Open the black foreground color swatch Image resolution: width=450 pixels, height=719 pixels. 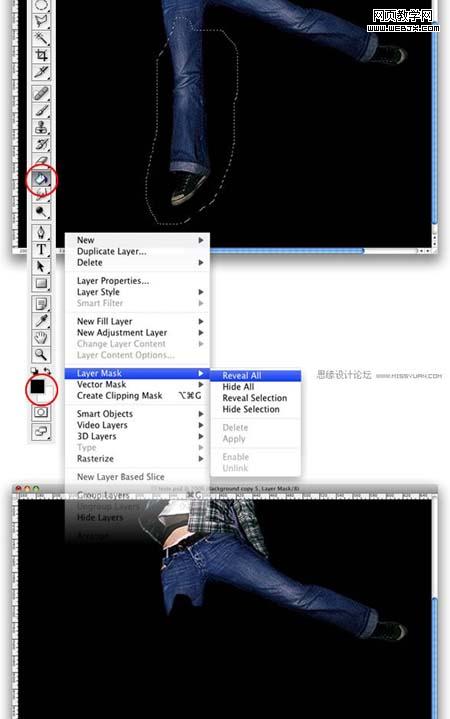click(x=38, y=387)
